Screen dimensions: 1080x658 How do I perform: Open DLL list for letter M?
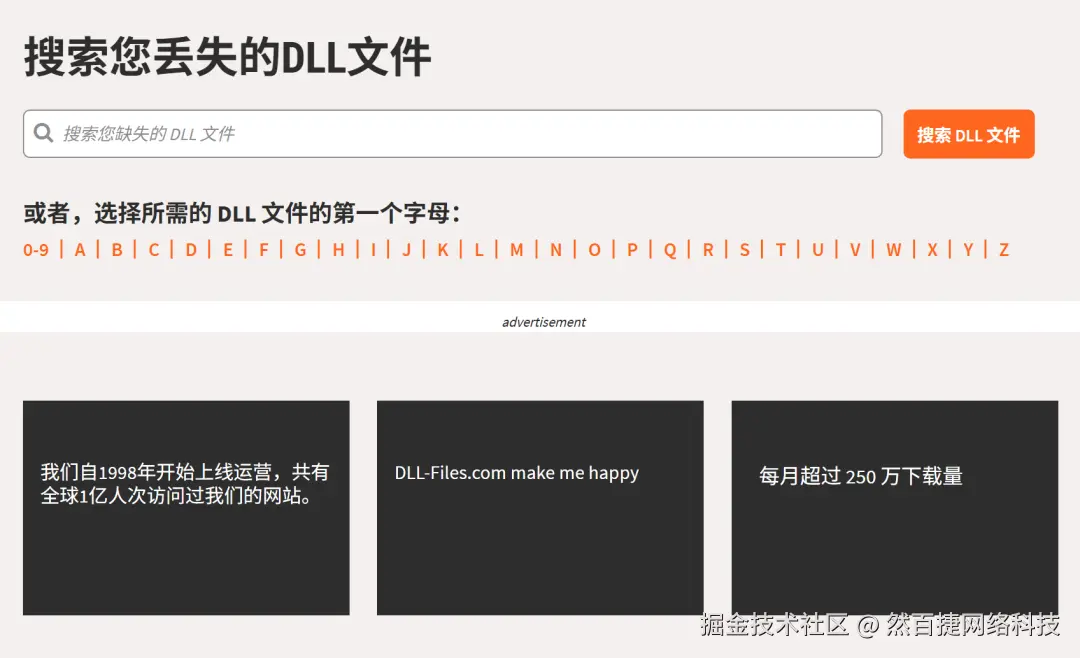[x=516, y=250]
